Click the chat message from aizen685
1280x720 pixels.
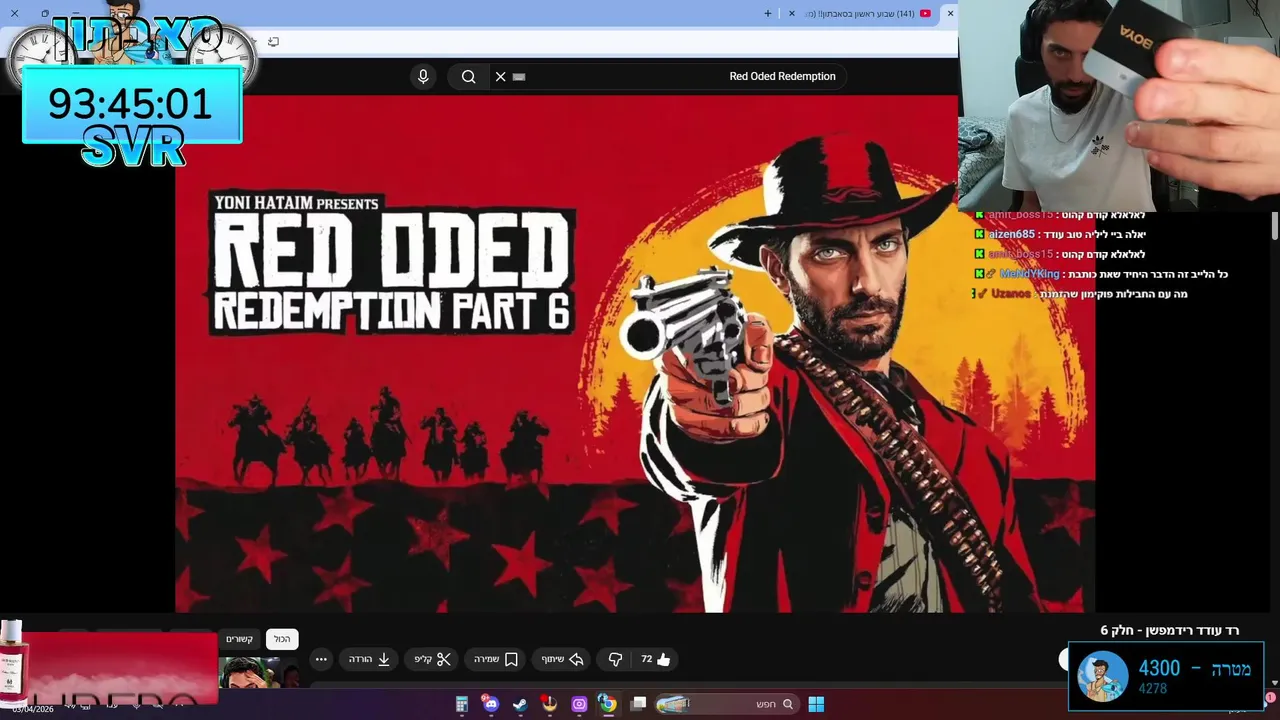click(1060, 234)
